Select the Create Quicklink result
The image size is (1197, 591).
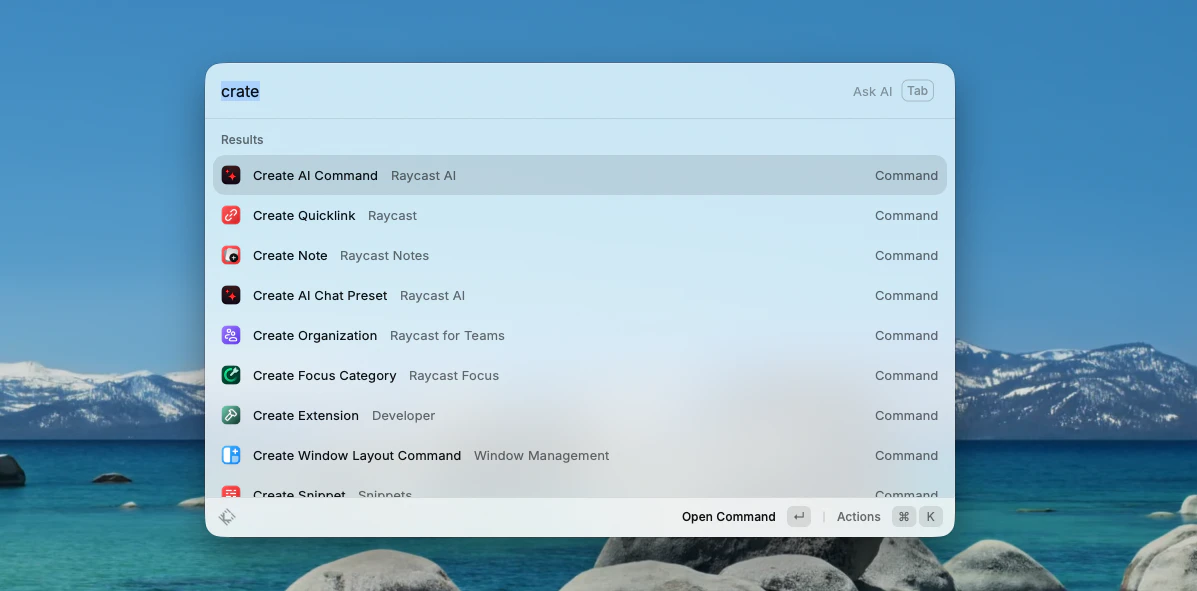point(580,215)
